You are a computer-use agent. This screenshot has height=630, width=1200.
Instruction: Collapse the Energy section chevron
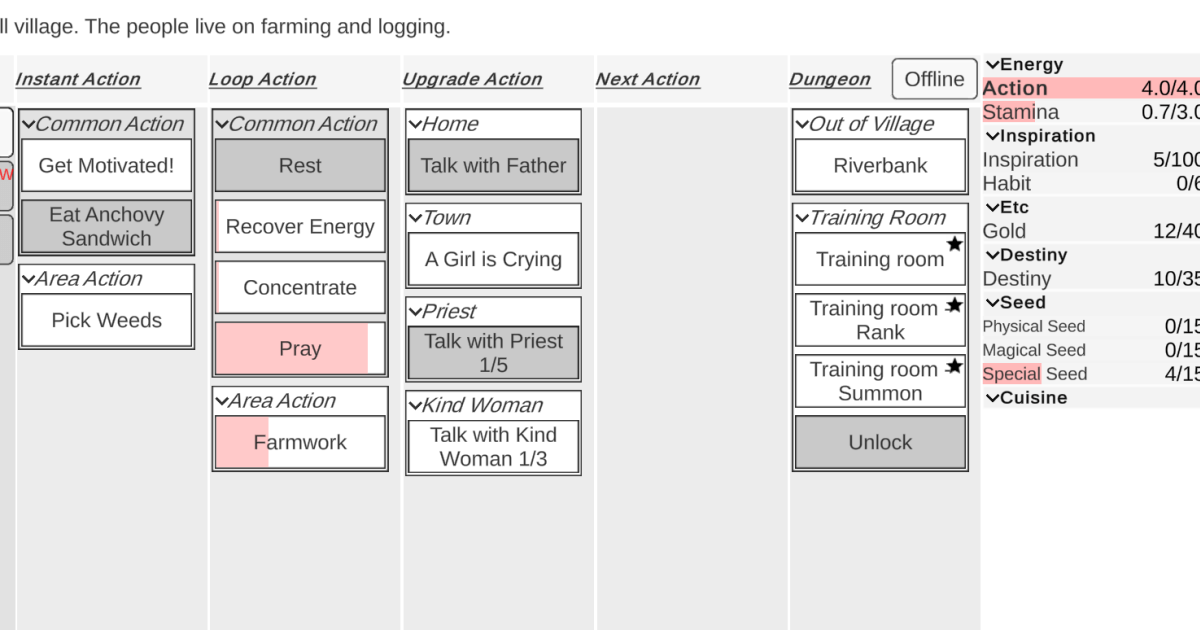pos(992,65)
